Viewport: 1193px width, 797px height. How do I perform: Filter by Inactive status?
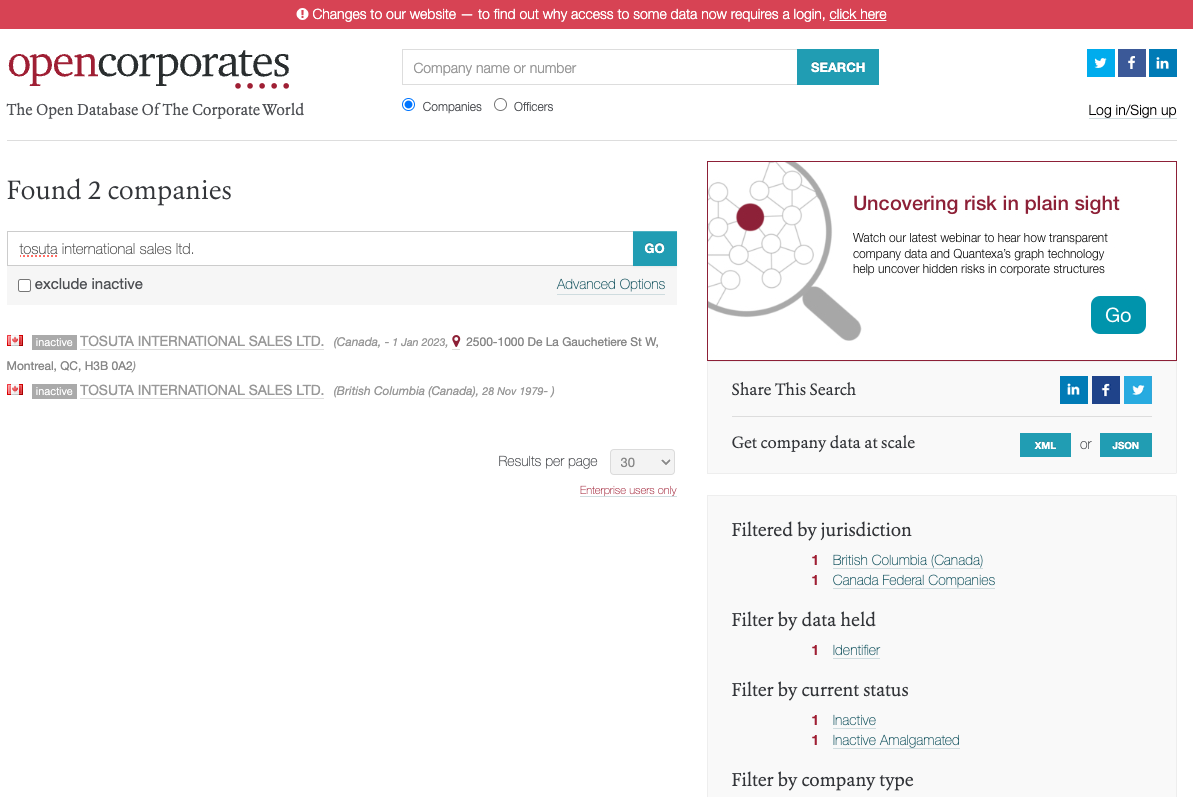pos(854,720)
